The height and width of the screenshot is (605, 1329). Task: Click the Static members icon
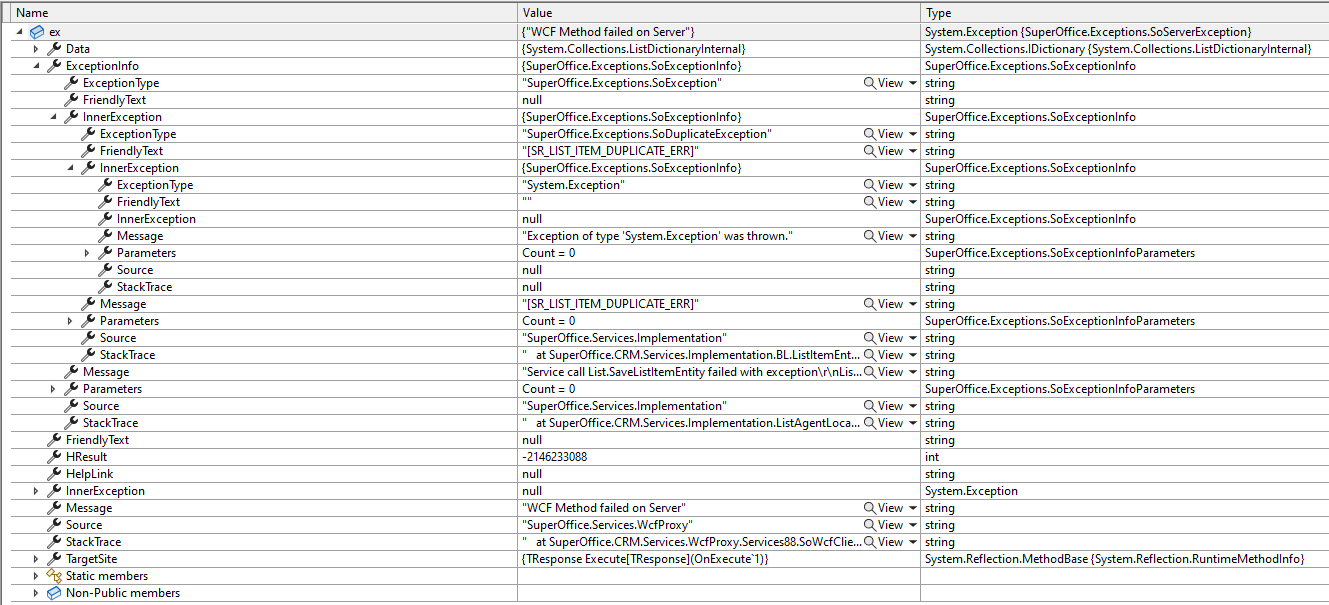[x=54, y=576]
